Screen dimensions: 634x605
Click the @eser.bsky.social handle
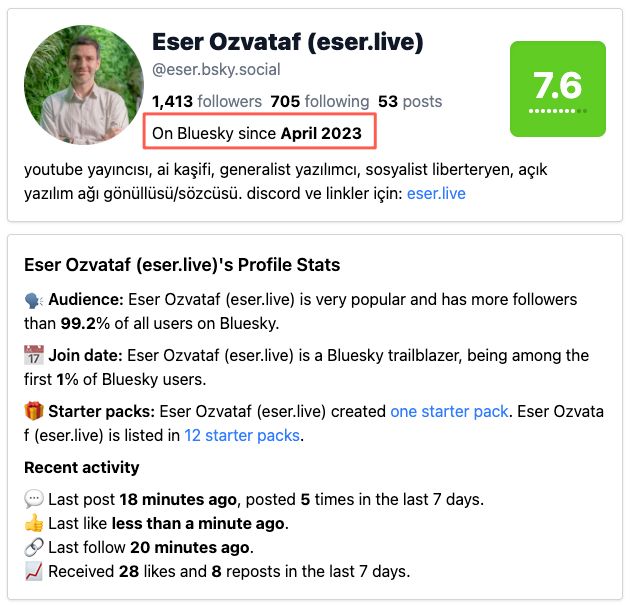216,70
